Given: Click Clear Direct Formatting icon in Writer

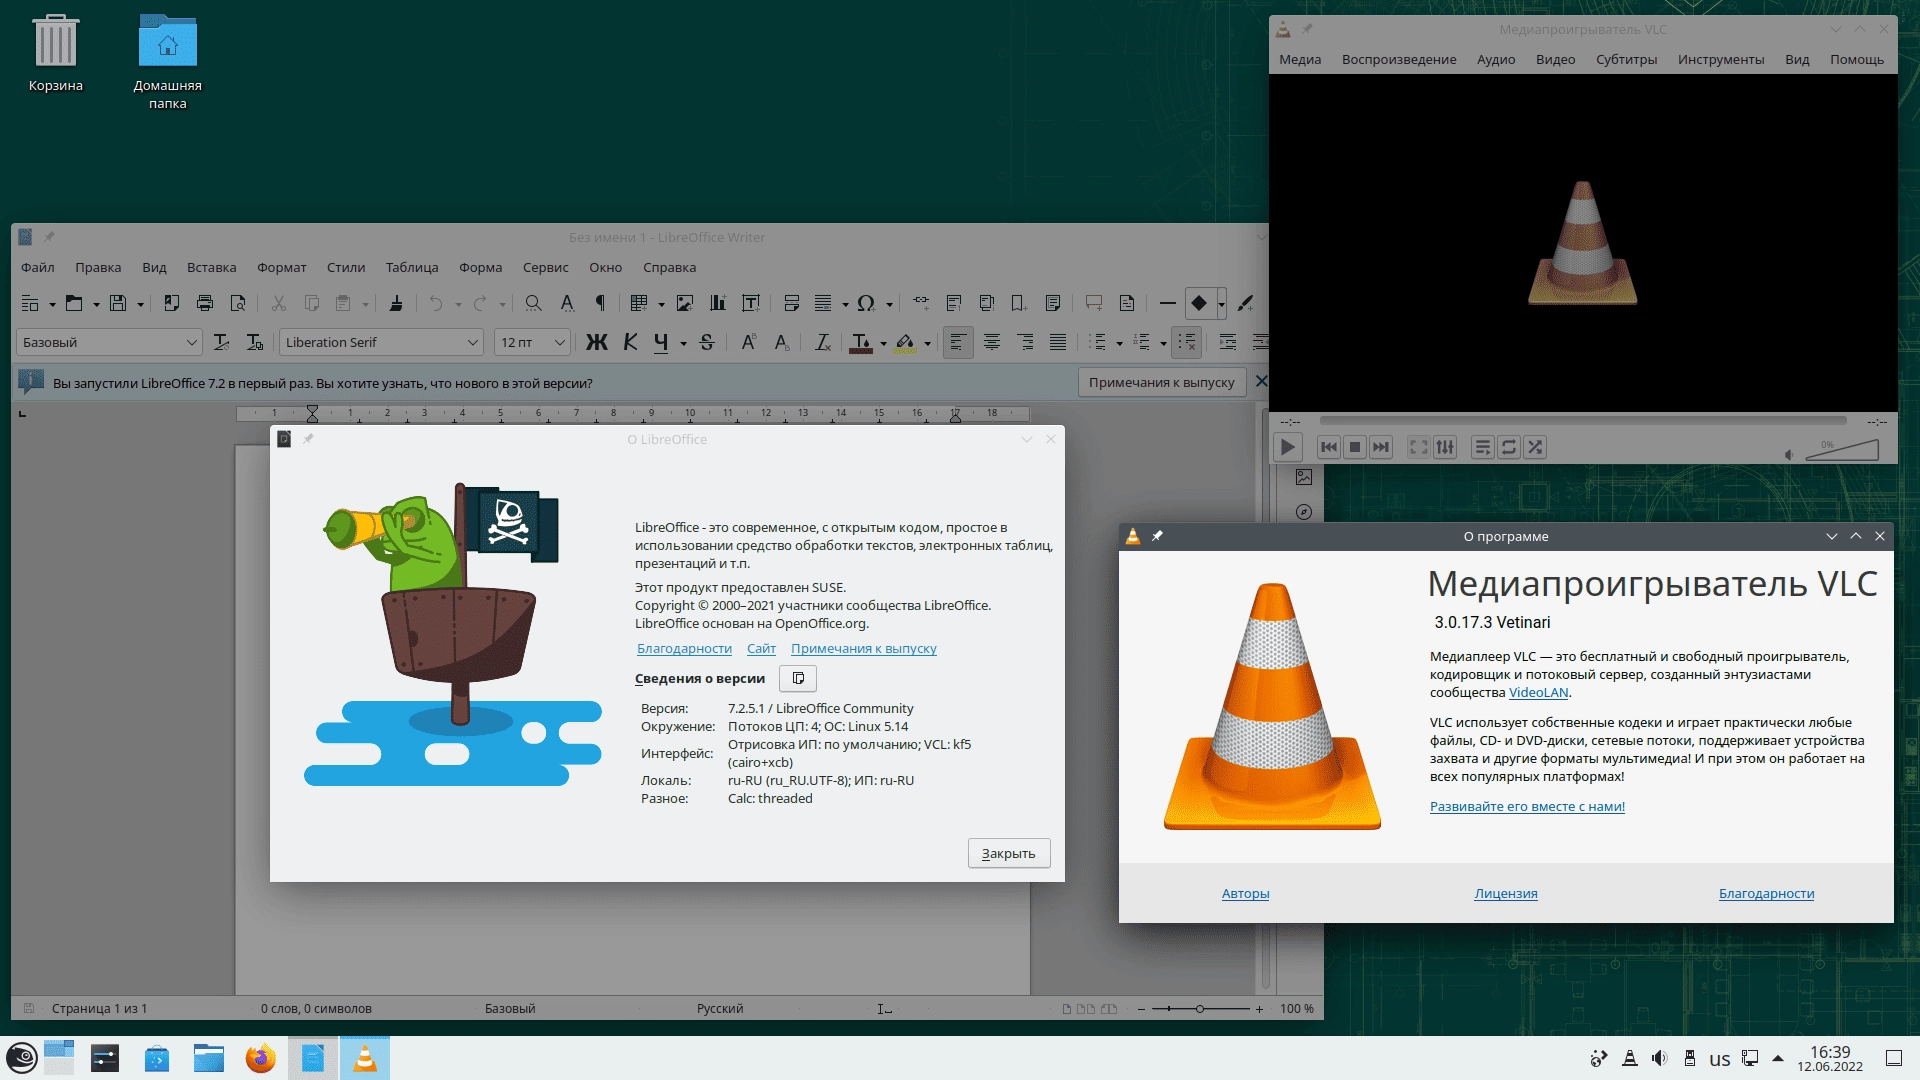Looking at the screenshot, I should pyautogui.click(x=823, y=342).
